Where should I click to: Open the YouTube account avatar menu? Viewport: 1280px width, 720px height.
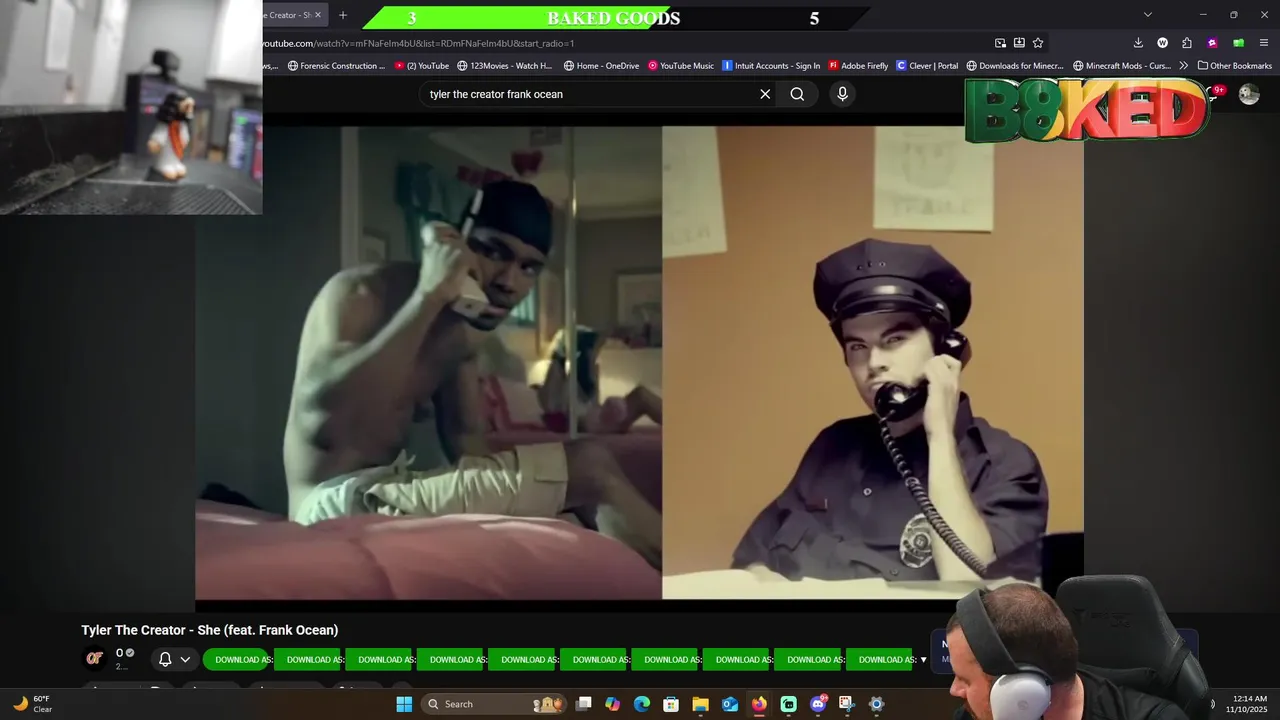coord(1249,94)
